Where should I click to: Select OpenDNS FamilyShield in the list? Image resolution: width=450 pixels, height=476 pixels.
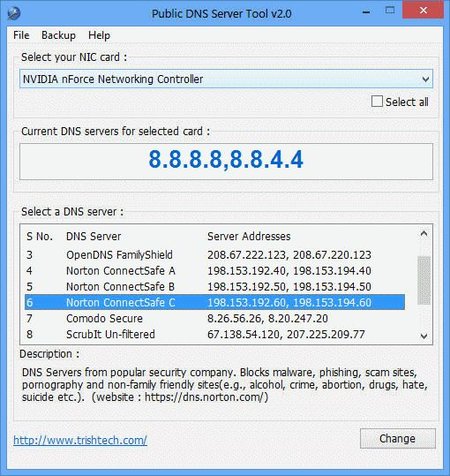[215, 255]
